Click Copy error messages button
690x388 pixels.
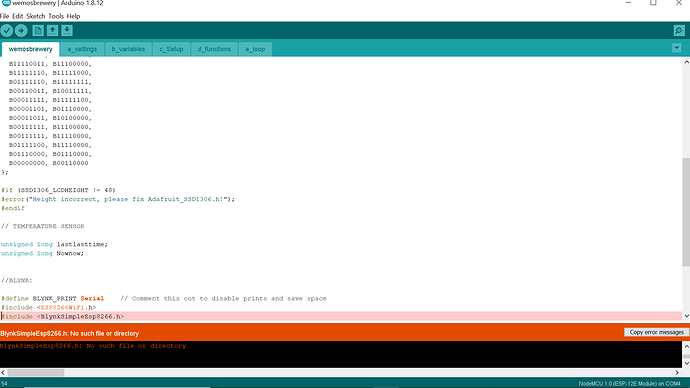pos(656,332)
